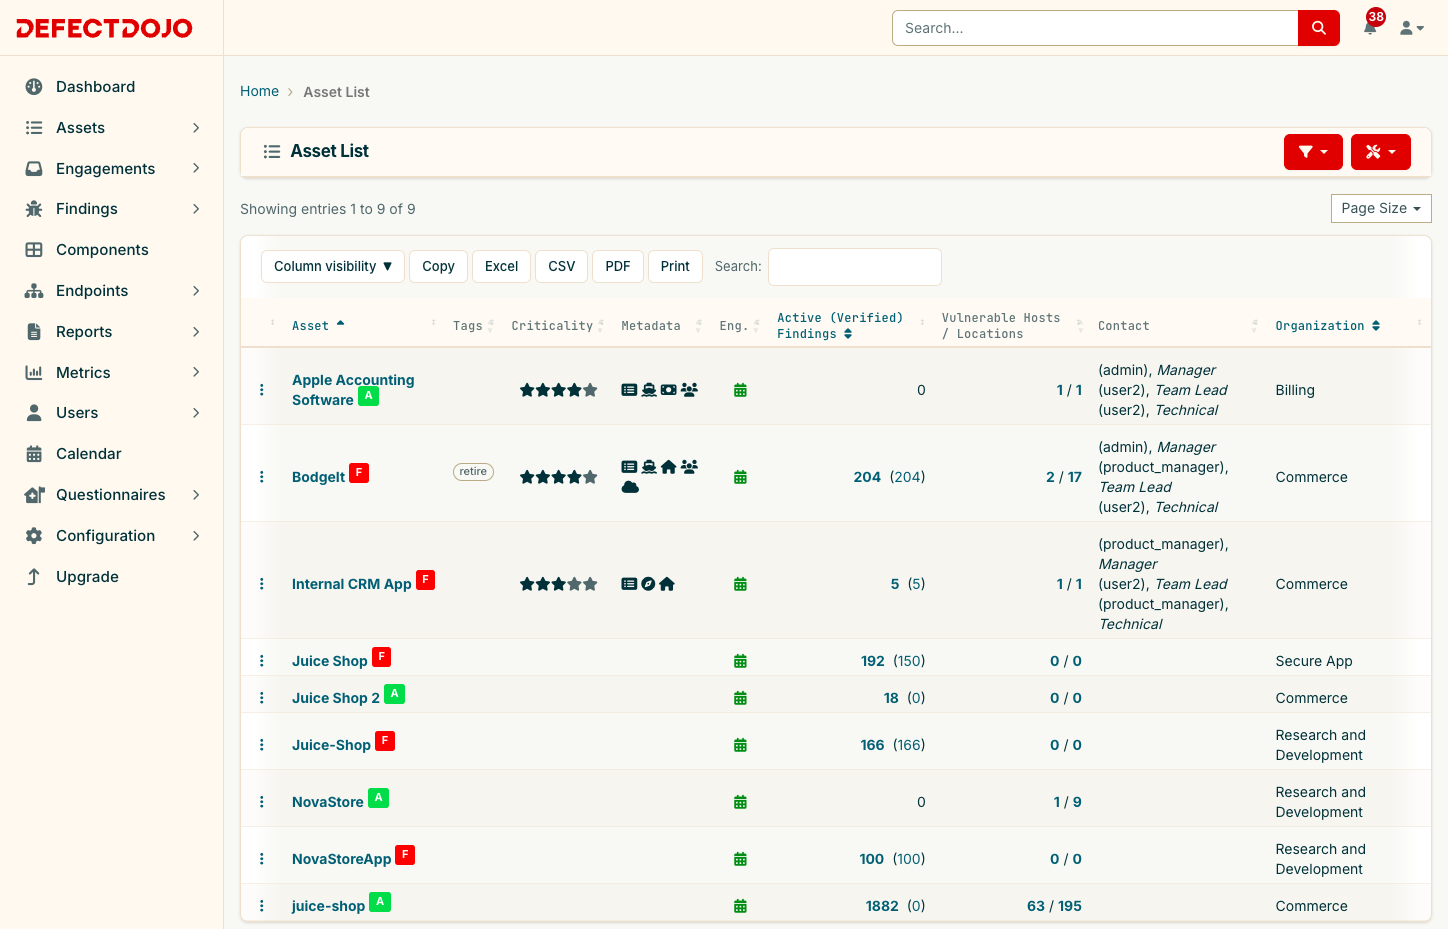Click the DefectDojo logo
This screenshot has height=929, width=1448.
tap(105, 28)
